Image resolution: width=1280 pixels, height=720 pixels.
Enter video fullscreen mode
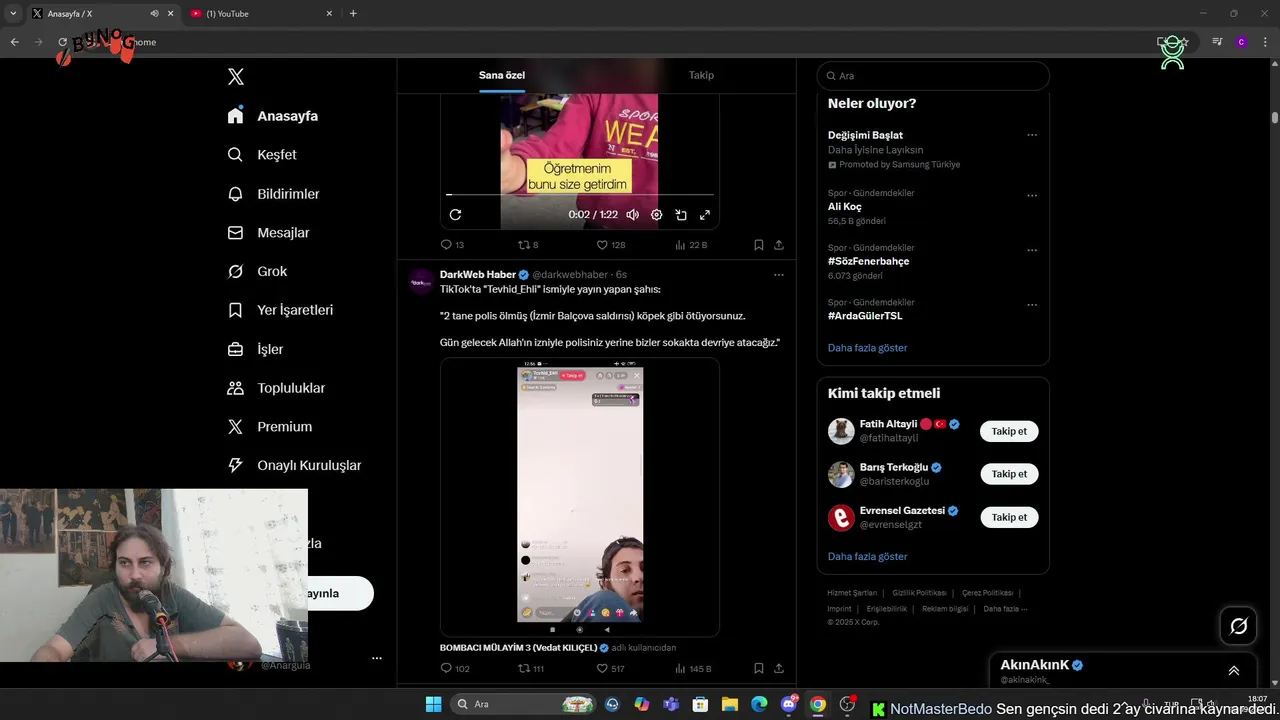pos(705,215)
